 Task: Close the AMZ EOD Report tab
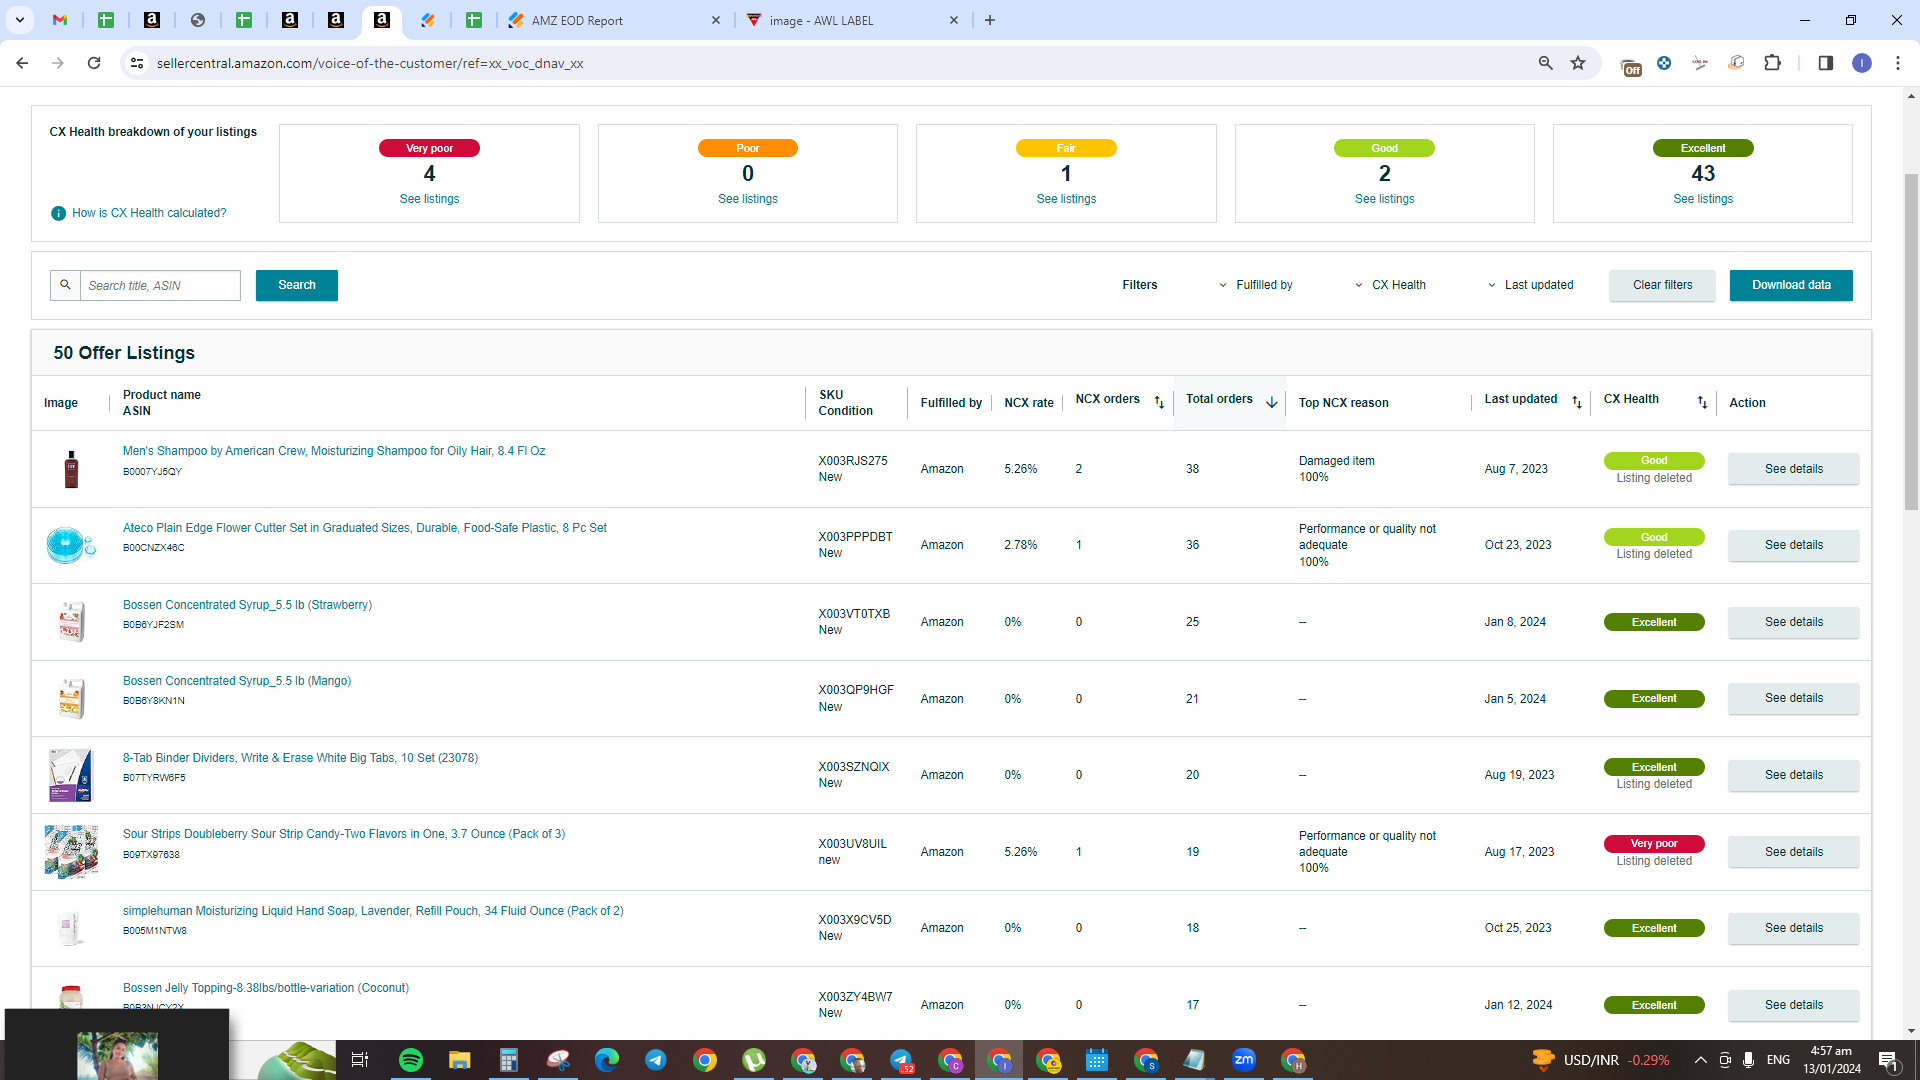pos(716,20)
